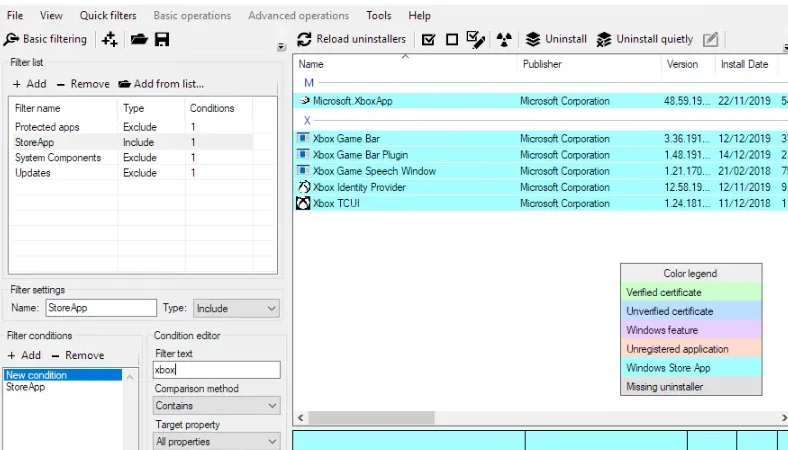Expand the Comparison method Contains dropdown

coord(217,405)
